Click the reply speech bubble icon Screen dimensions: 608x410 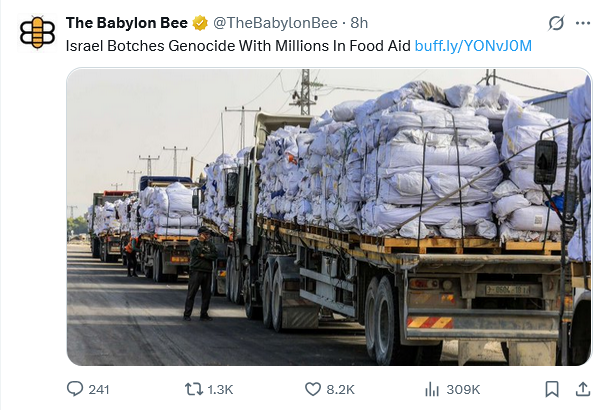[75, 389]
